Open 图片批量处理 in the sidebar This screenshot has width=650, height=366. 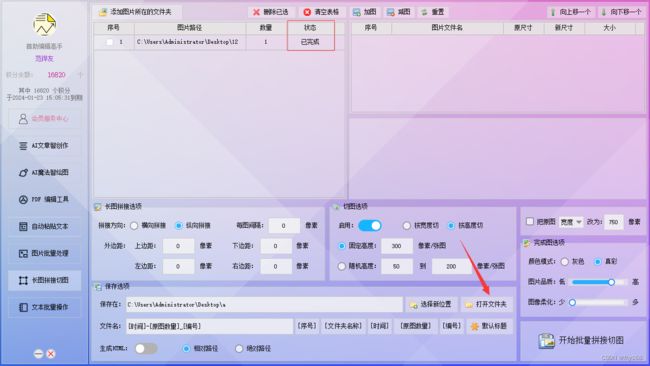[44, 253]
